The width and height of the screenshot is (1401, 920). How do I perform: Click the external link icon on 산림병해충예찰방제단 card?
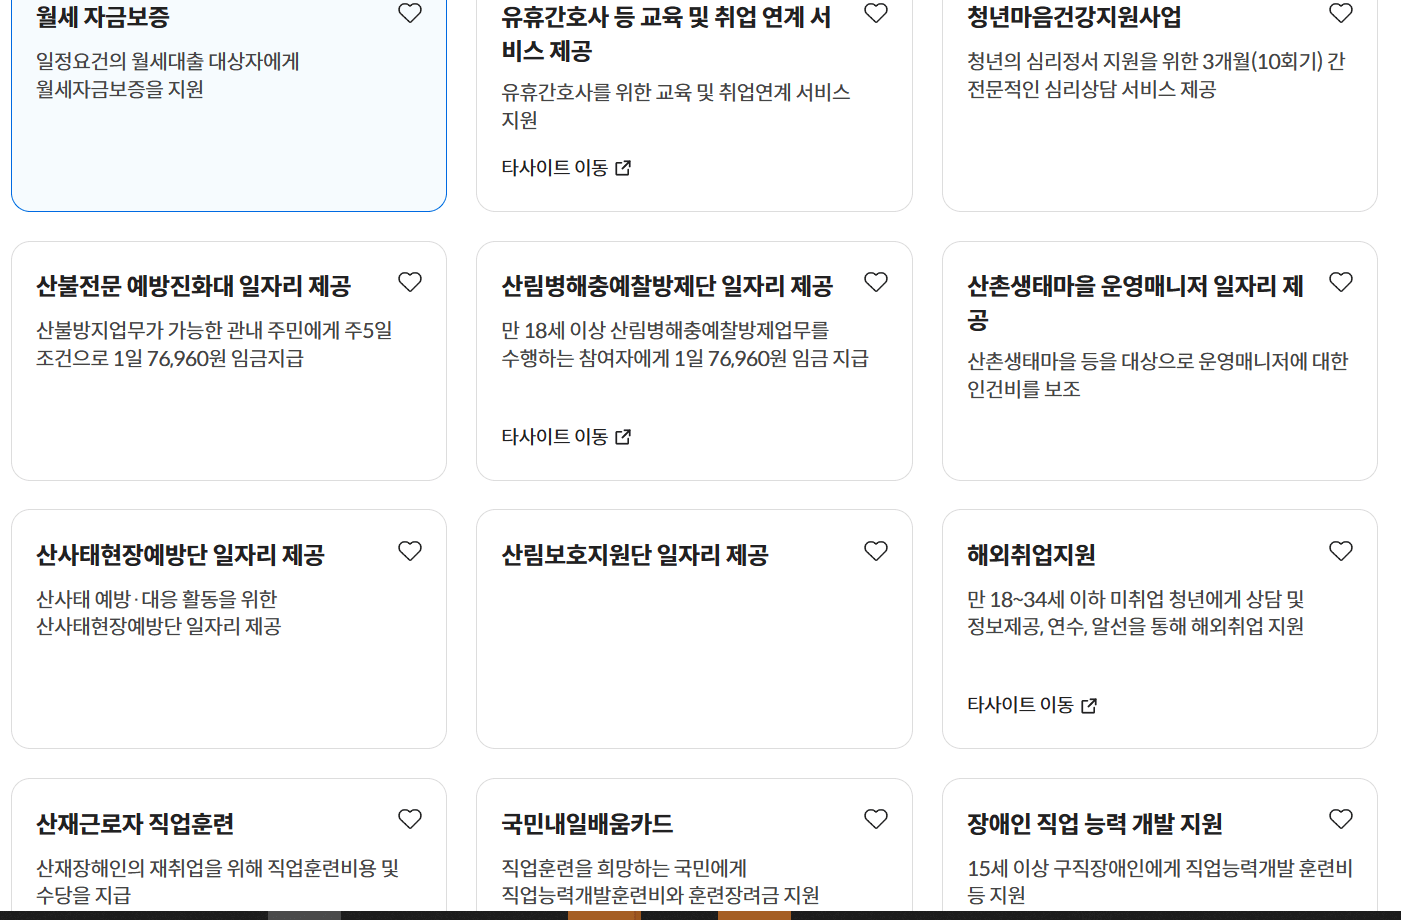[626, 436]
